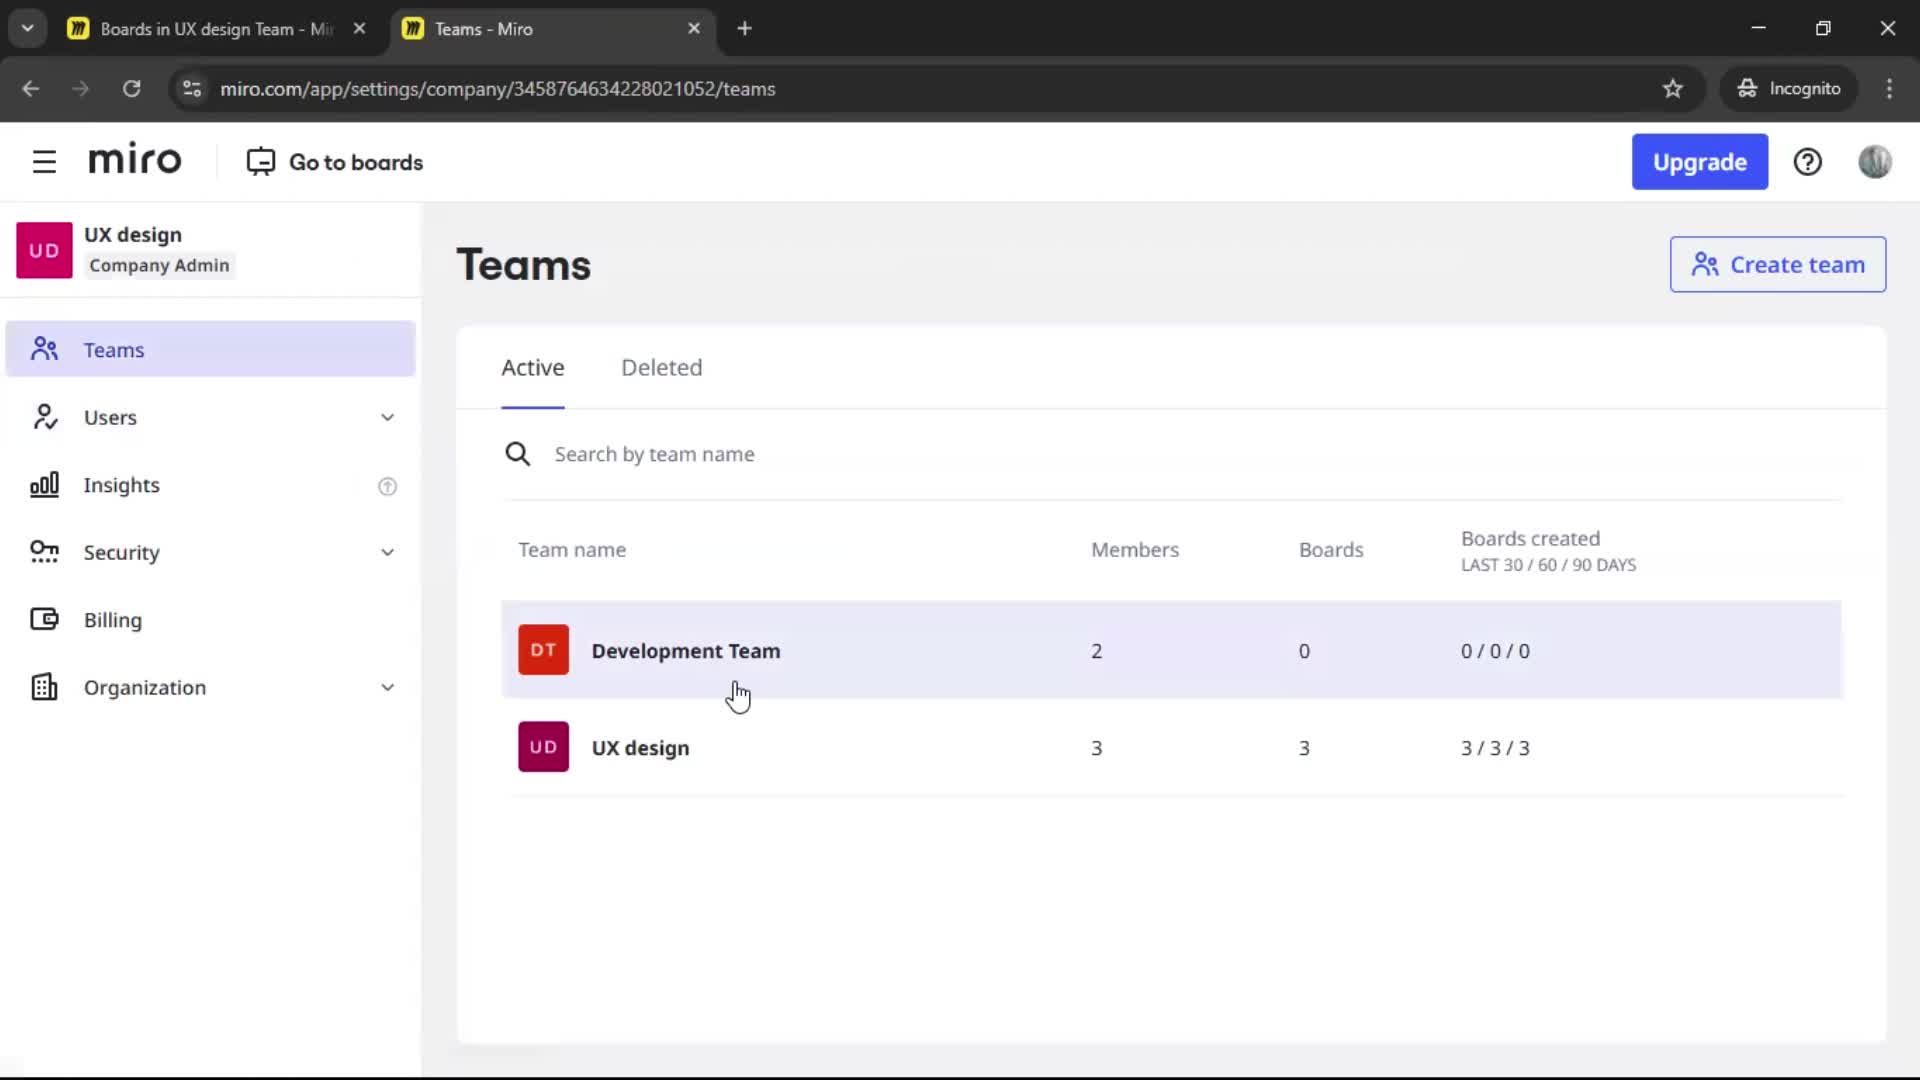Click the Boards column header
This screenshot has height=1080, width=1920.
pyautogui.click(x=1331, y=550)
